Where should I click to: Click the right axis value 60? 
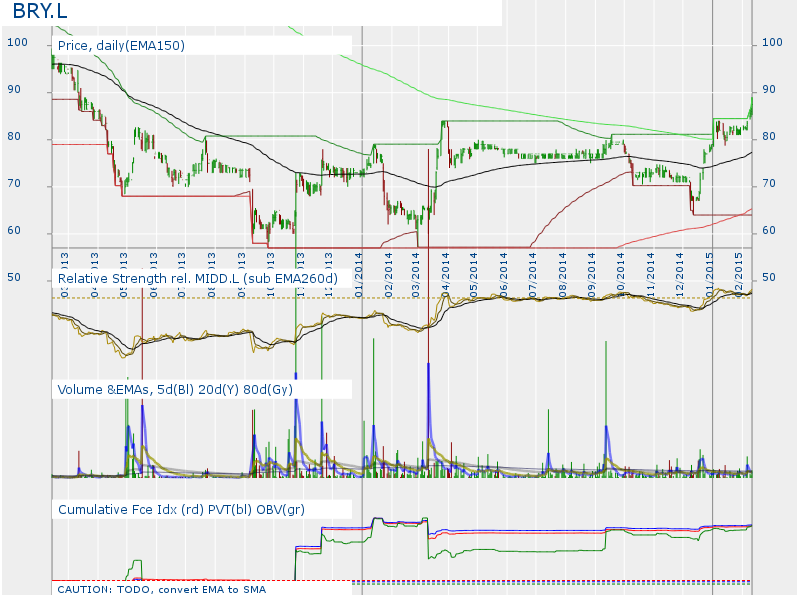769,230
